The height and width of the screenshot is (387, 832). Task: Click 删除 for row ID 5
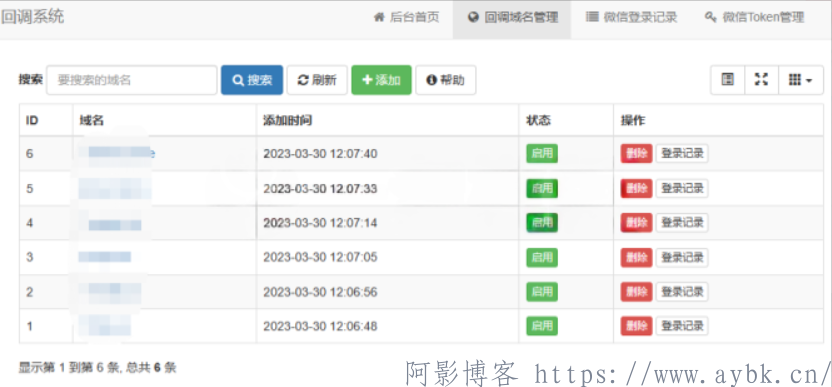636,188
